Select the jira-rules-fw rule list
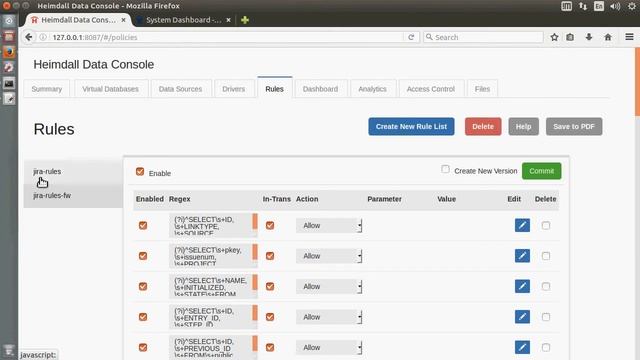 click(52, 196)
